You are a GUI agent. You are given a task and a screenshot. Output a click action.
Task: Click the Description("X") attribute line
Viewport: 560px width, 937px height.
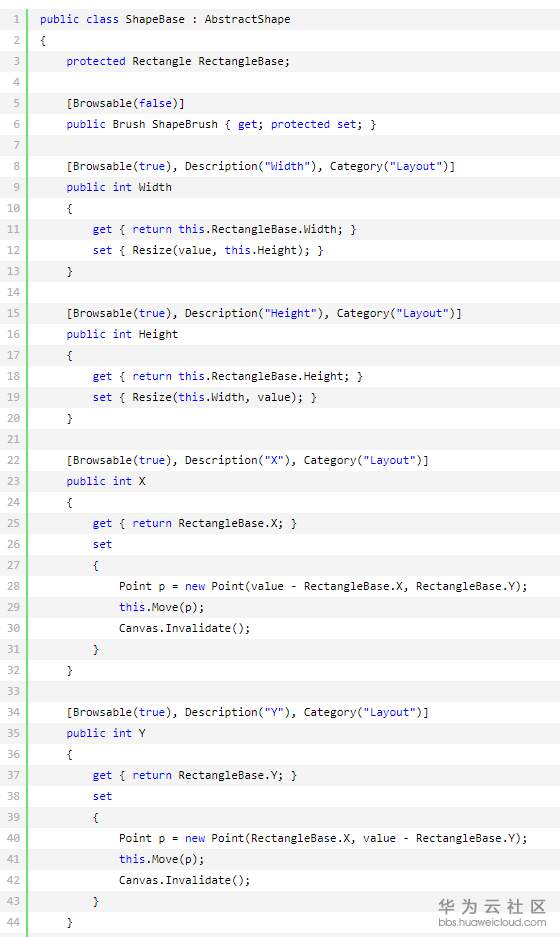pos(247,460)
